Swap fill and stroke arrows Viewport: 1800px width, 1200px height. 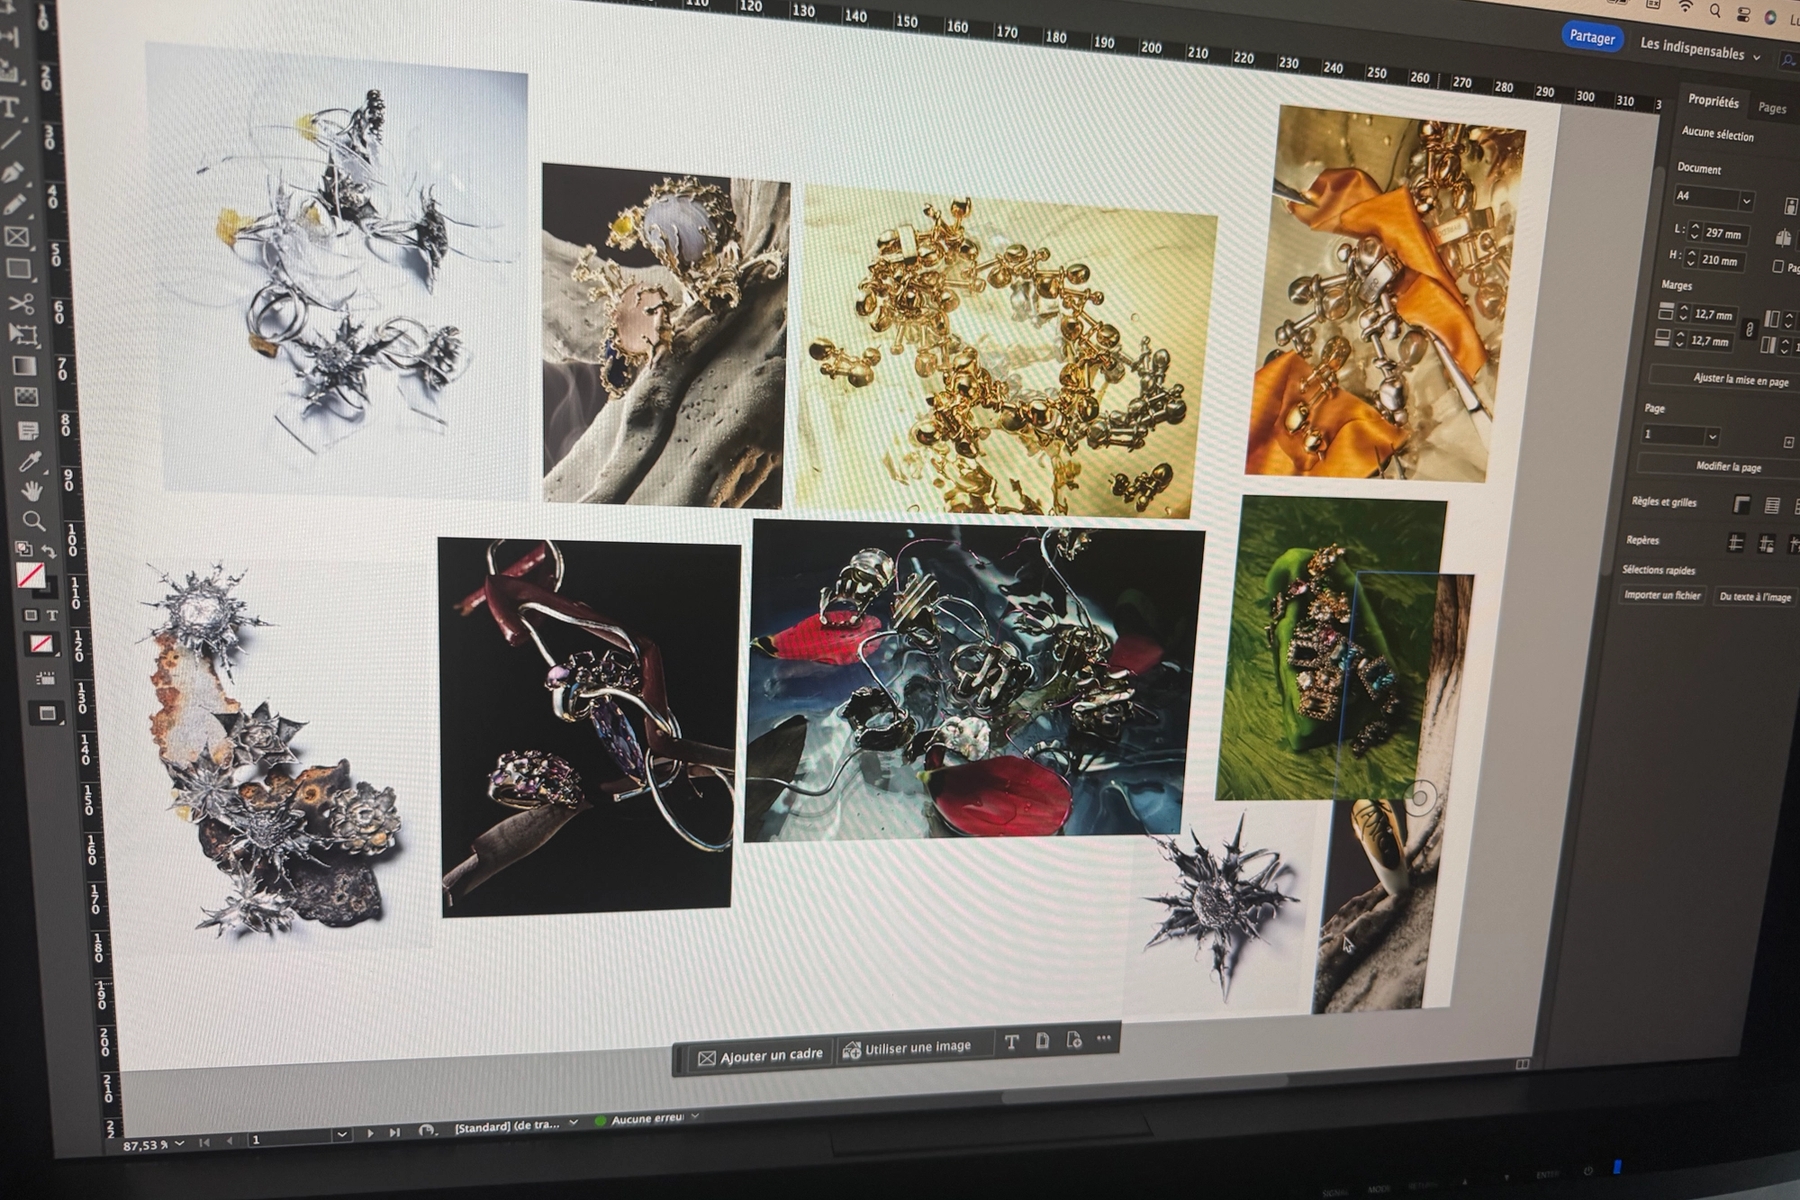coord(47,551)
